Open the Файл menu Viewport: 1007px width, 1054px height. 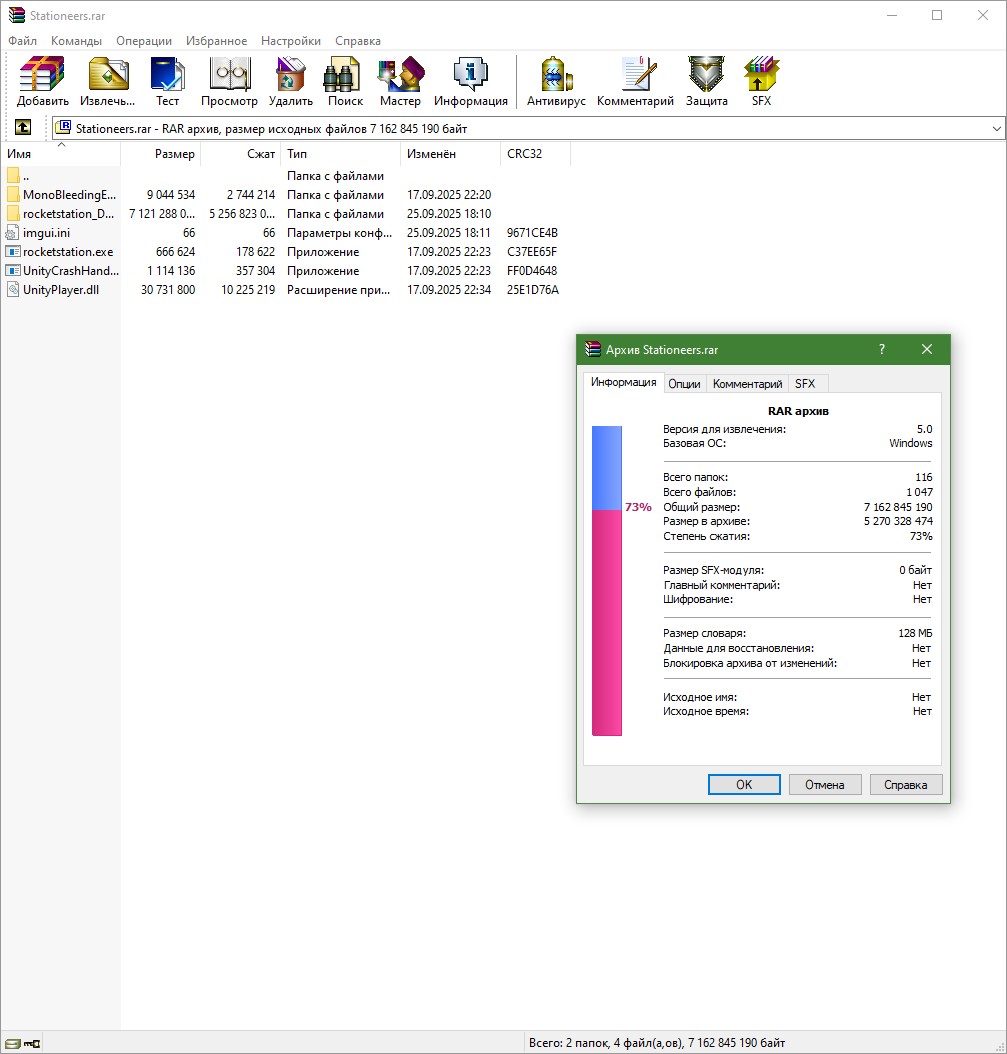point(22,41)
